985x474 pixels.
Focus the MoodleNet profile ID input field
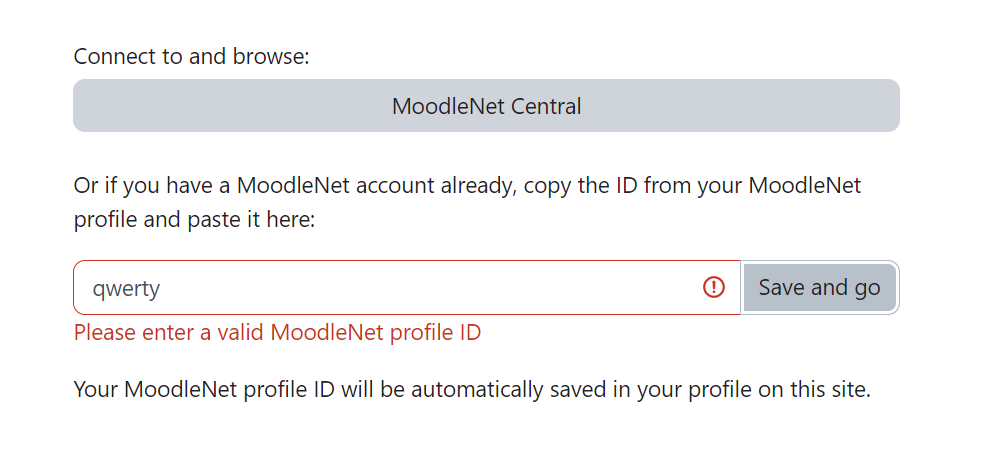tap(407, 288)
